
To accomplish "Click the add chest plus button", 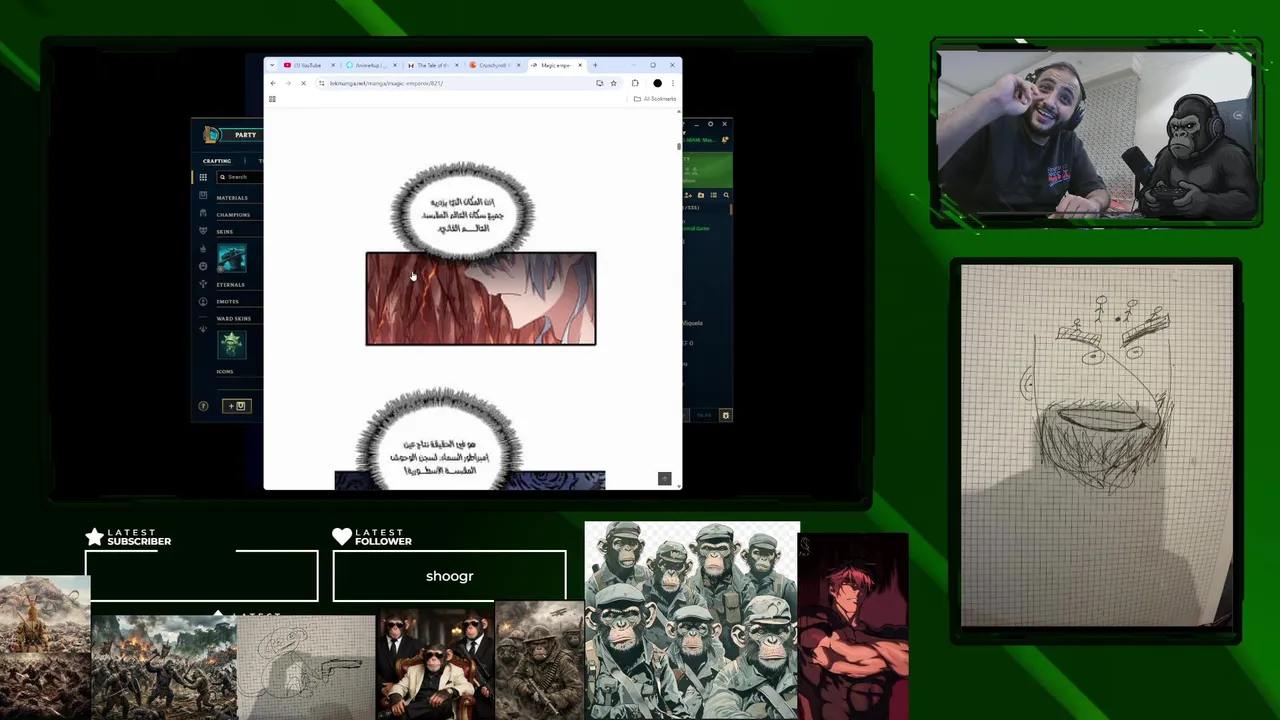I will (x=237, y=406).
